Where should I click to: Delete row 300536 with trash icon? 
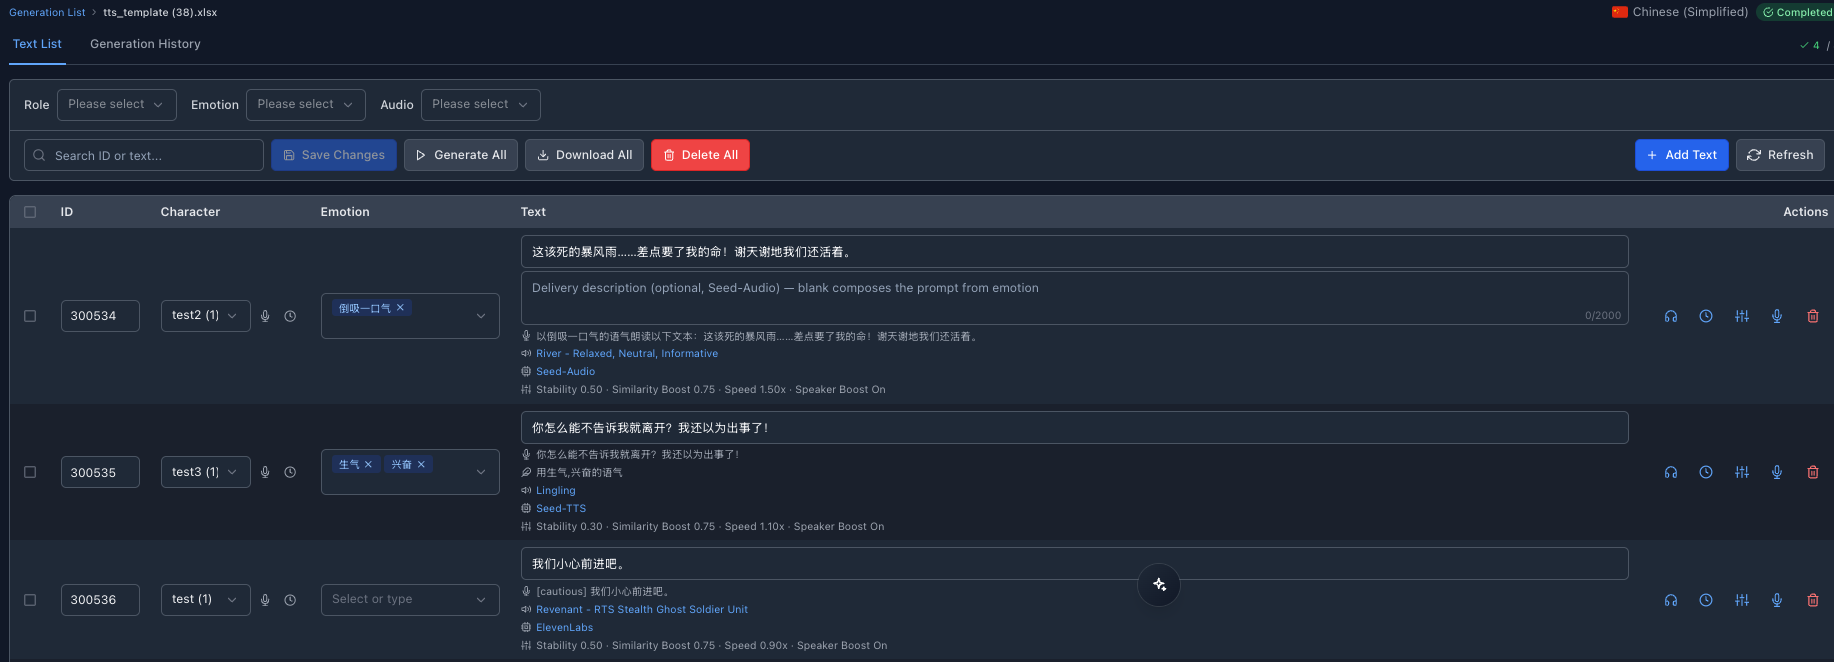[x=1813, y=600]
